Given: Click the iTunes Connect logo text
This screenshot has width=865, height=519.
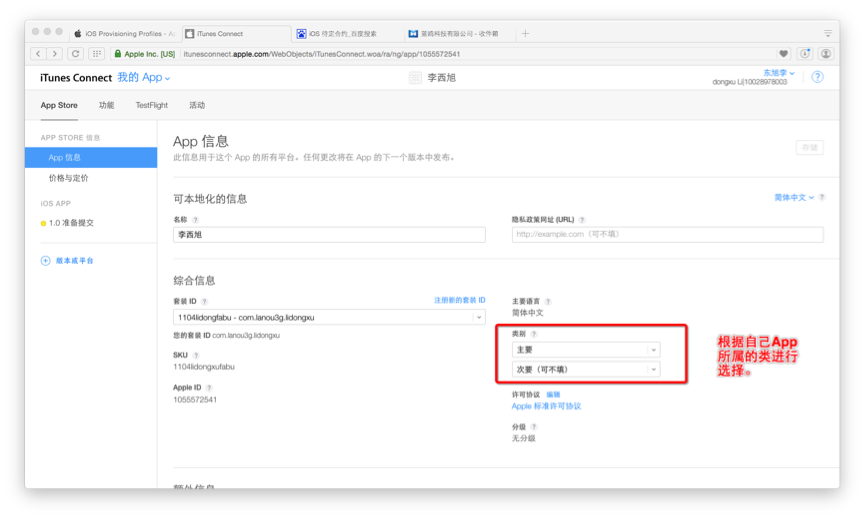Looking at the screenshot, I should [x=76, y=78].
